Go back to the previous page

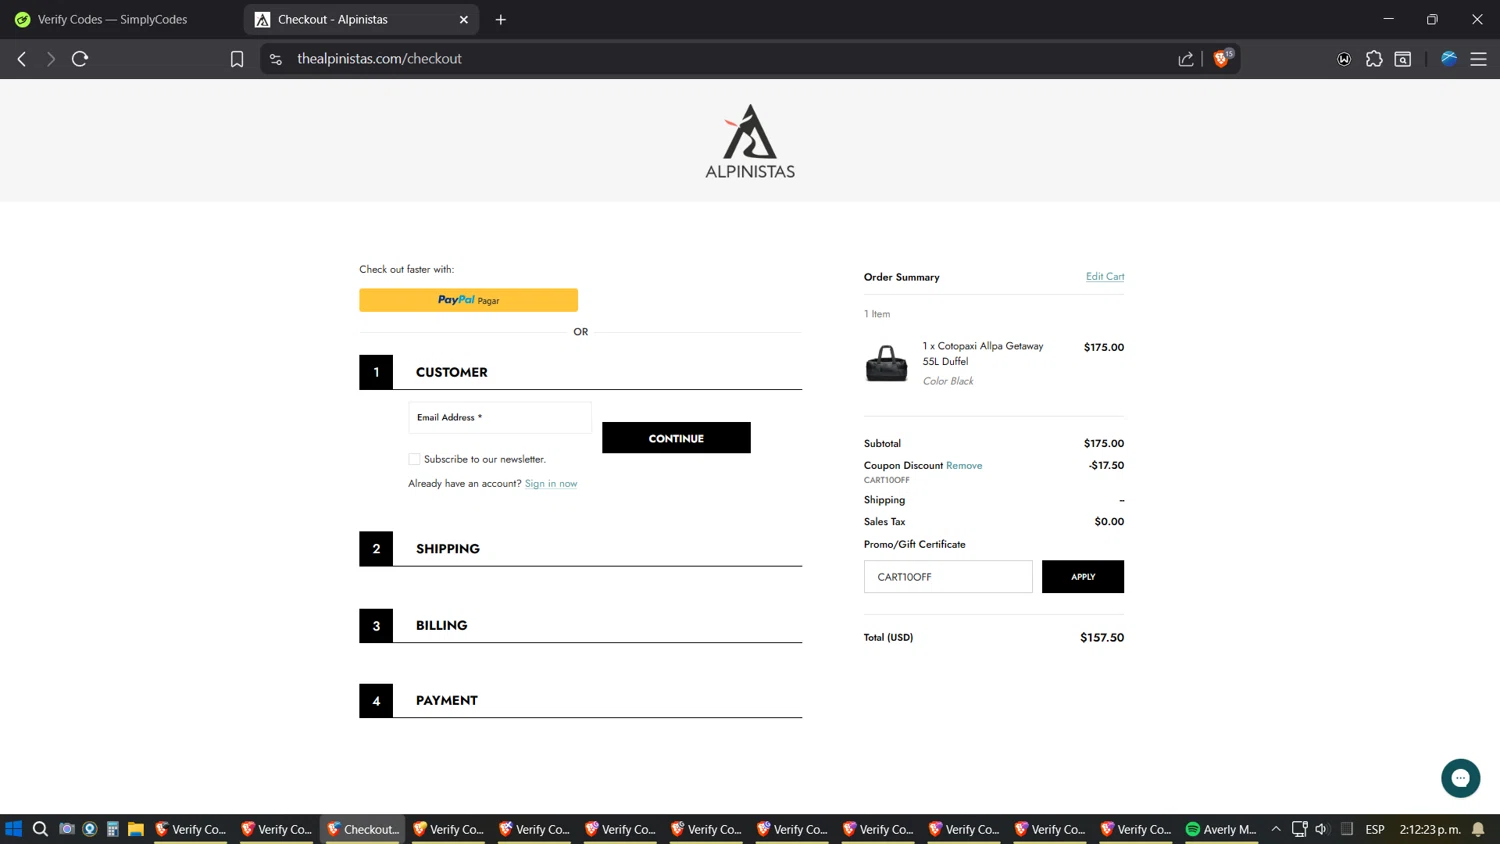pyautogui.click(x=22, y=59)
